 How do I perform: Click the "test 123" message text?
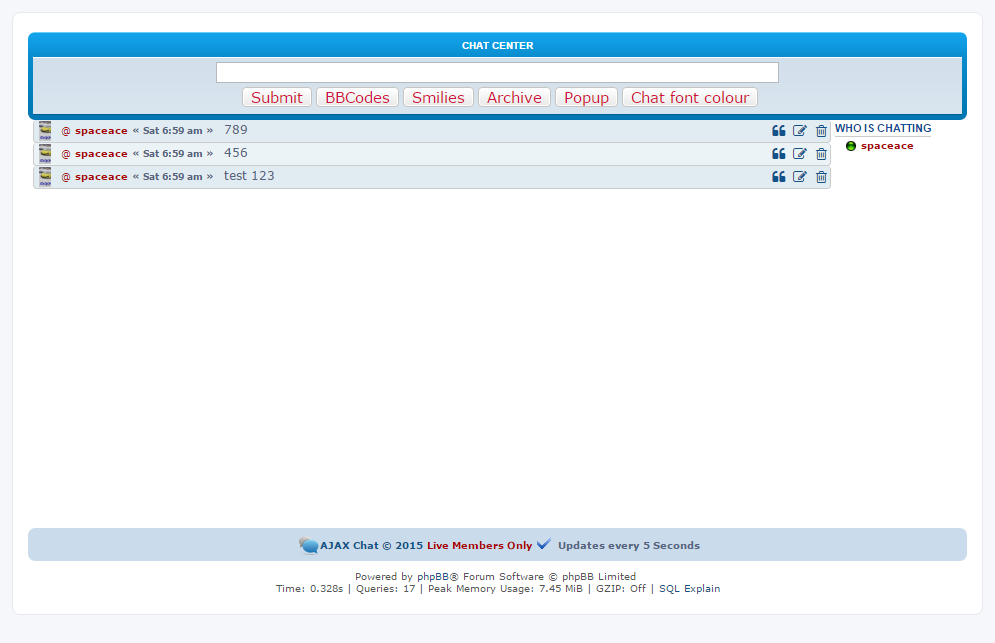coord(249,176)
